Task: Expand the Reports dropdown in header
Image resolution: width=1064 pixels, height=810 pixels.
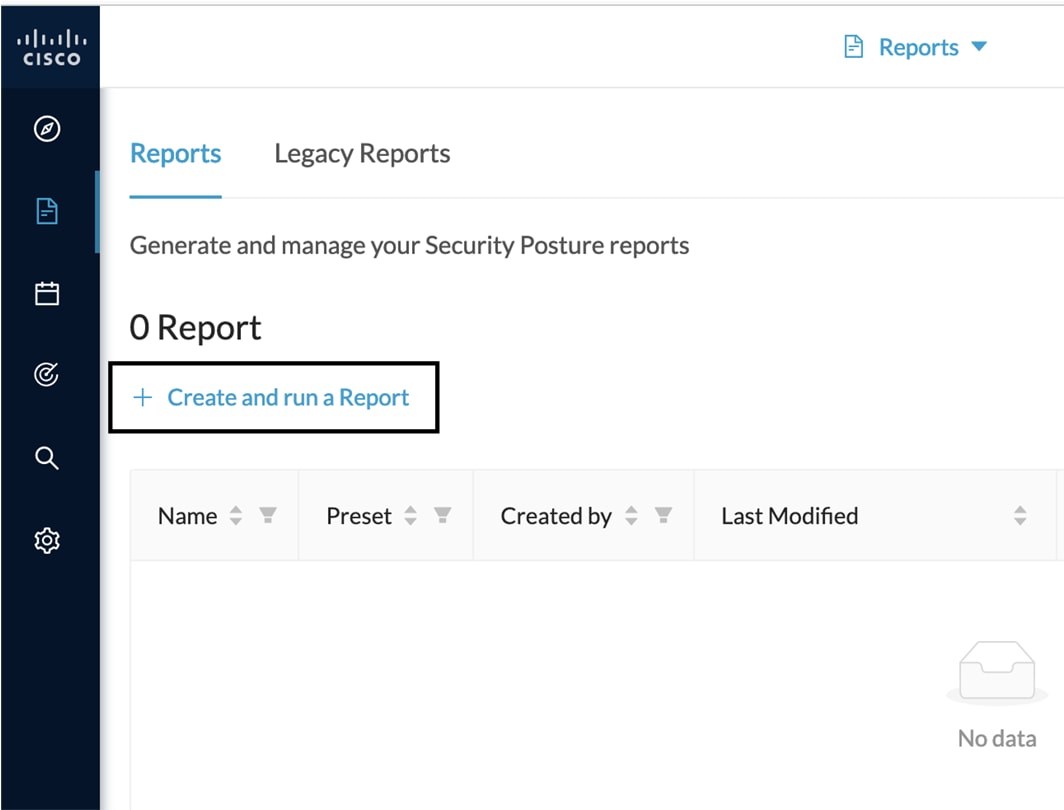Action: 979,46
